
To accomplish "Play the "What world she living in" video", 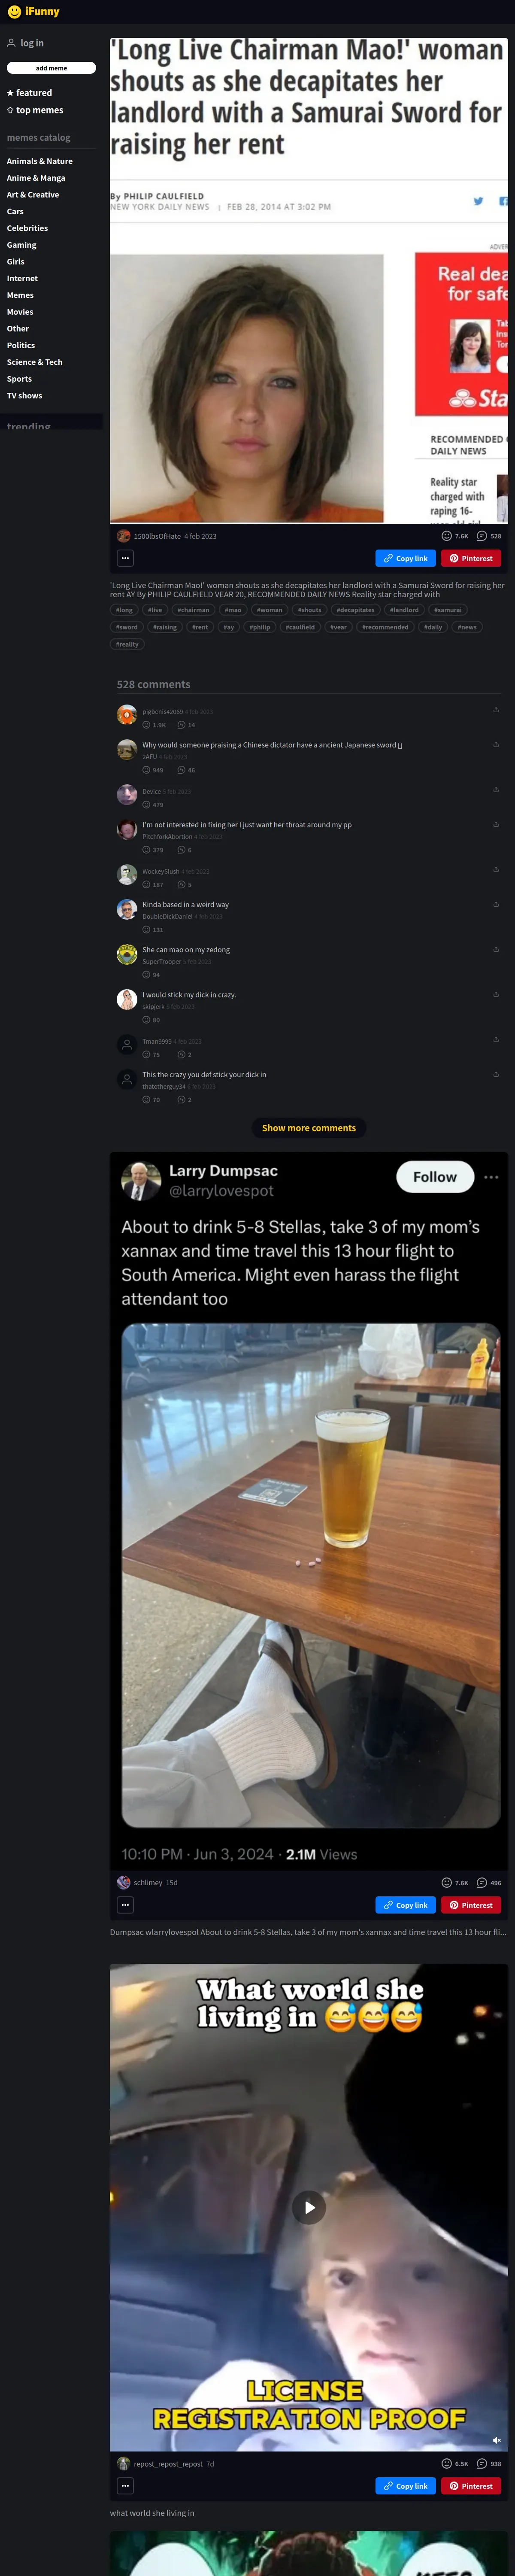I will [309, 2207].
